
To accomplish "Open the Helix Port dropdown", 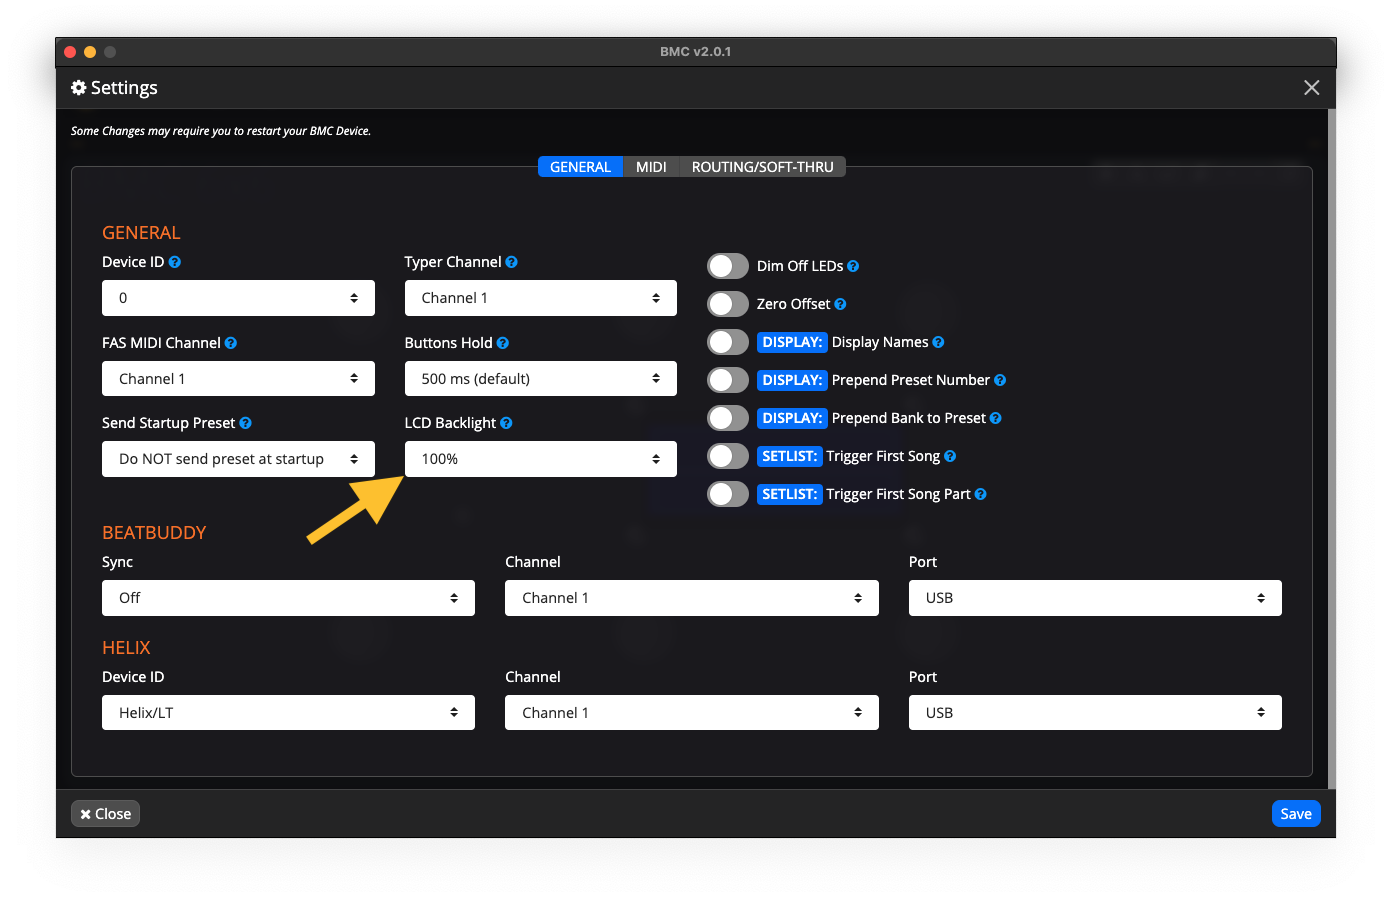I will pyautogui.click(x=1095, y=713).
